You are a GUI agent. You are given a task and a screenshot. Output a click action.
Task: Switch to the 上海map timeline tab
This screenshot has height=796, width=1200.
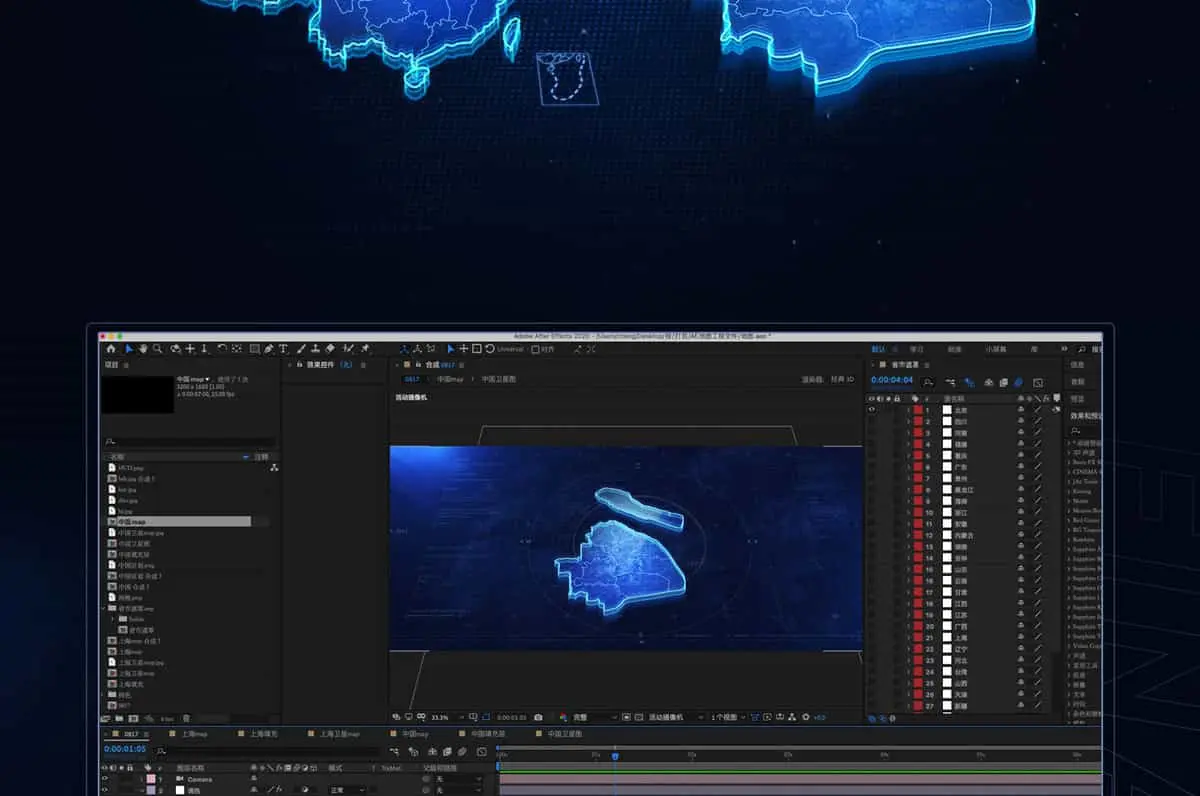[x=193, y=734]
